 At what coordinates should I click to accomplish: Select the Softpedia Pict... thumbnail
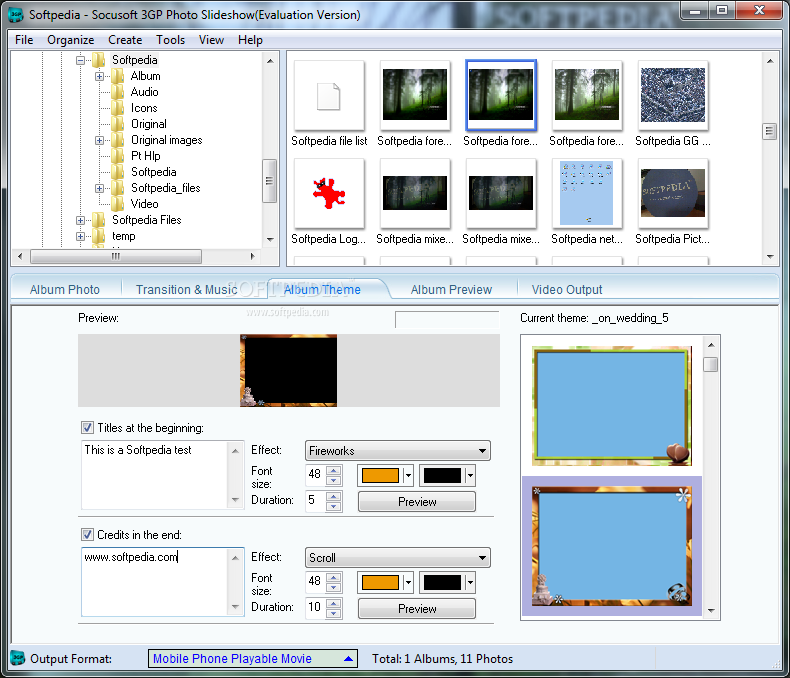[x=672, y=193]
